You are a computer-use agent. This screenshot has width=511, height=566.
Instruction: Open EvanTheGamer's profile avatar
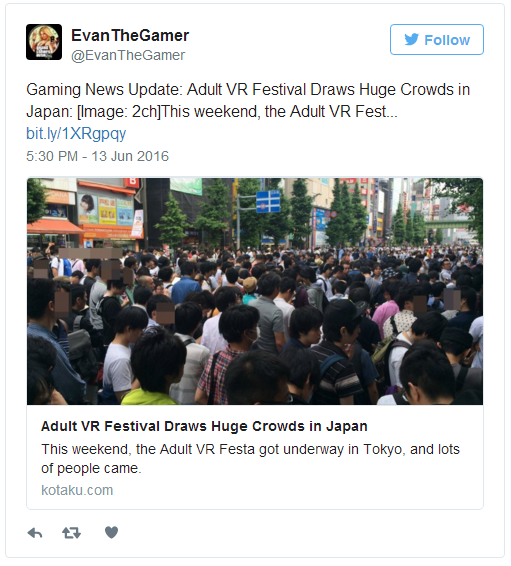click(44, 42)
